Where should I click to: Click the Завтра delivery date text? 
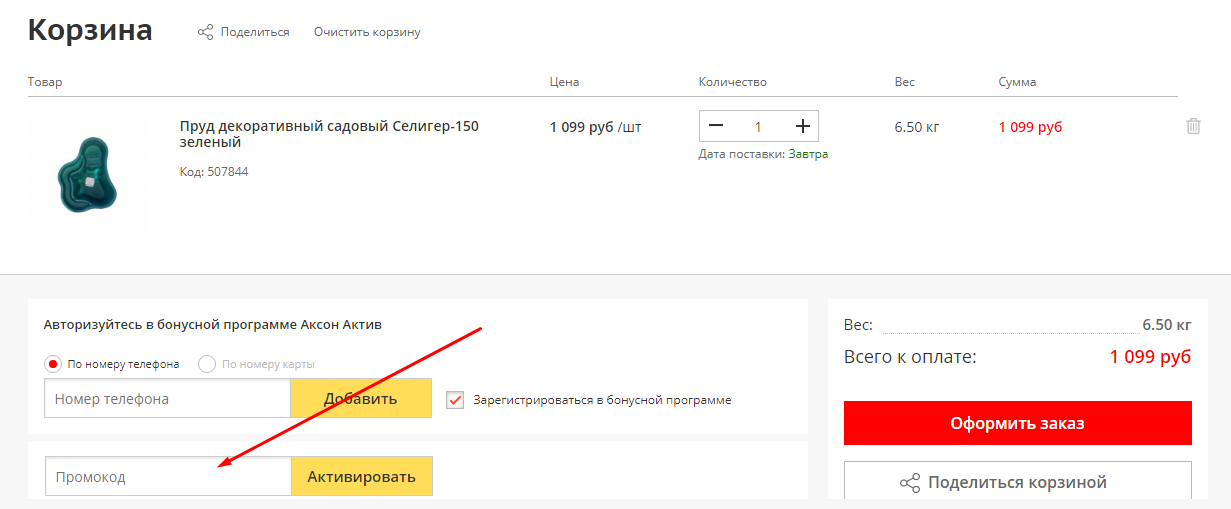tap(808, 154)
